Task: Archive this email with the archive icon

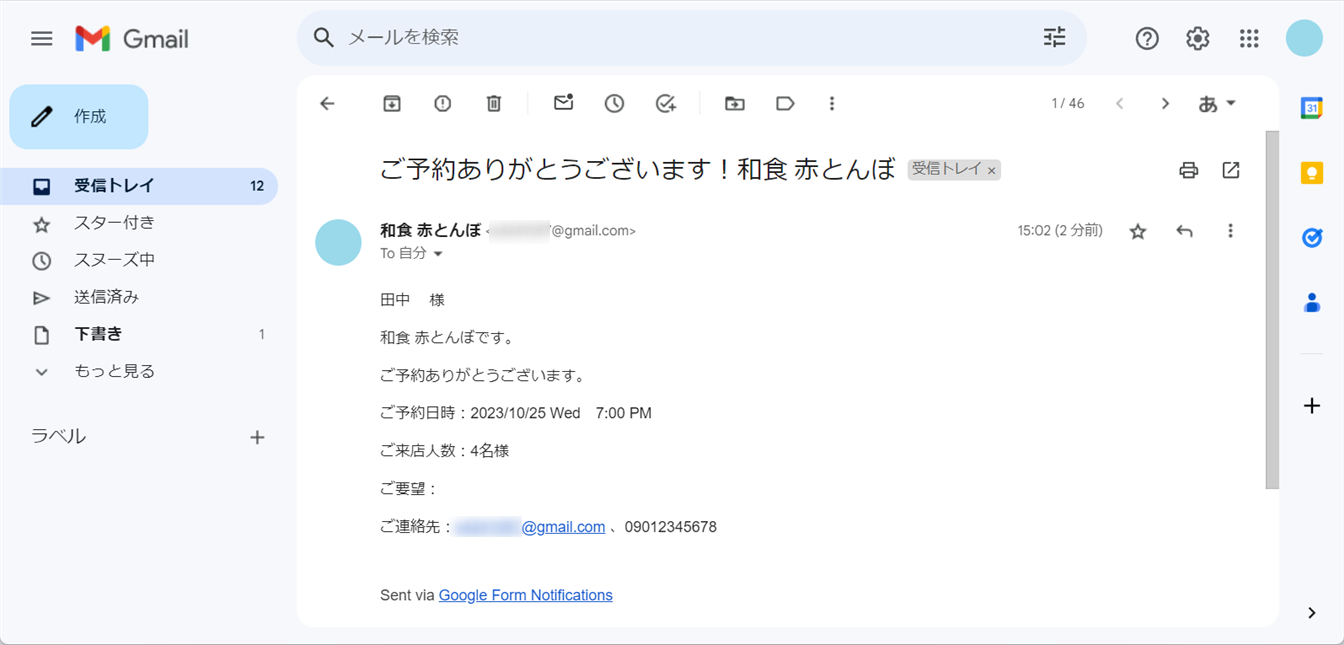Action: pyautogui.click(x=392, y=104)
